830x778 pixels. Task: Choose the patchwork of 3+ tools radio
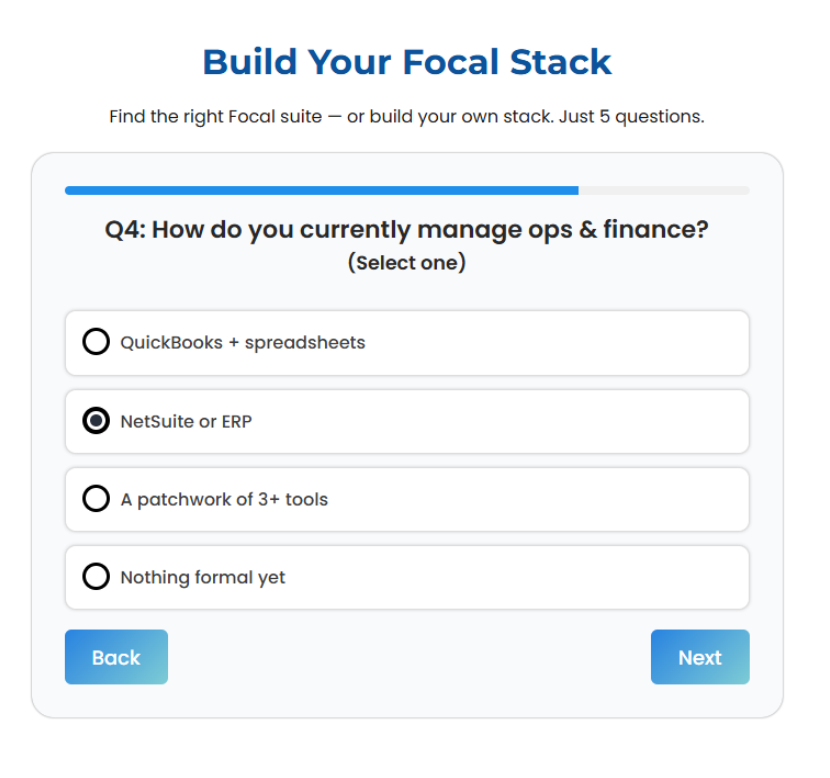pyautogui.click(x=96, y=499)
